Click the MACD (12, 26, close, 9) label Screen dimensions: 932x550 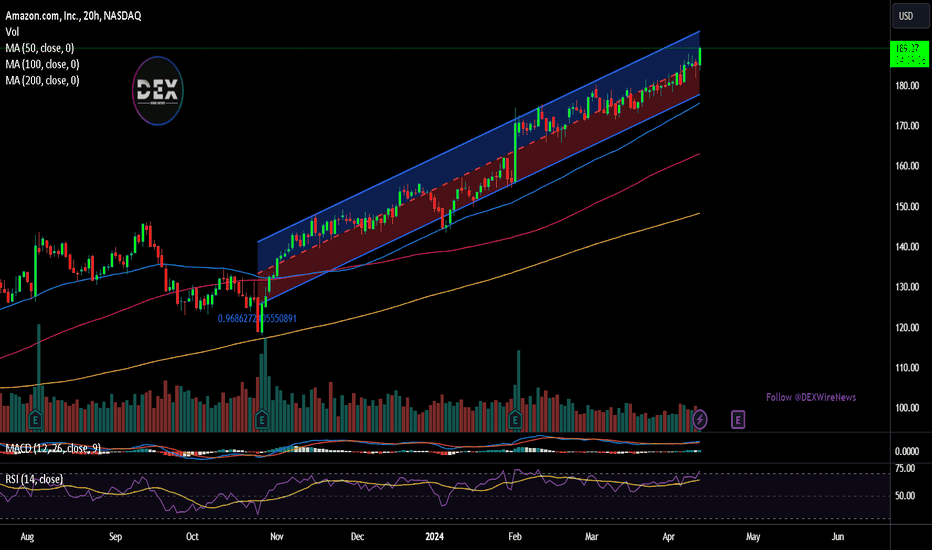53,448
